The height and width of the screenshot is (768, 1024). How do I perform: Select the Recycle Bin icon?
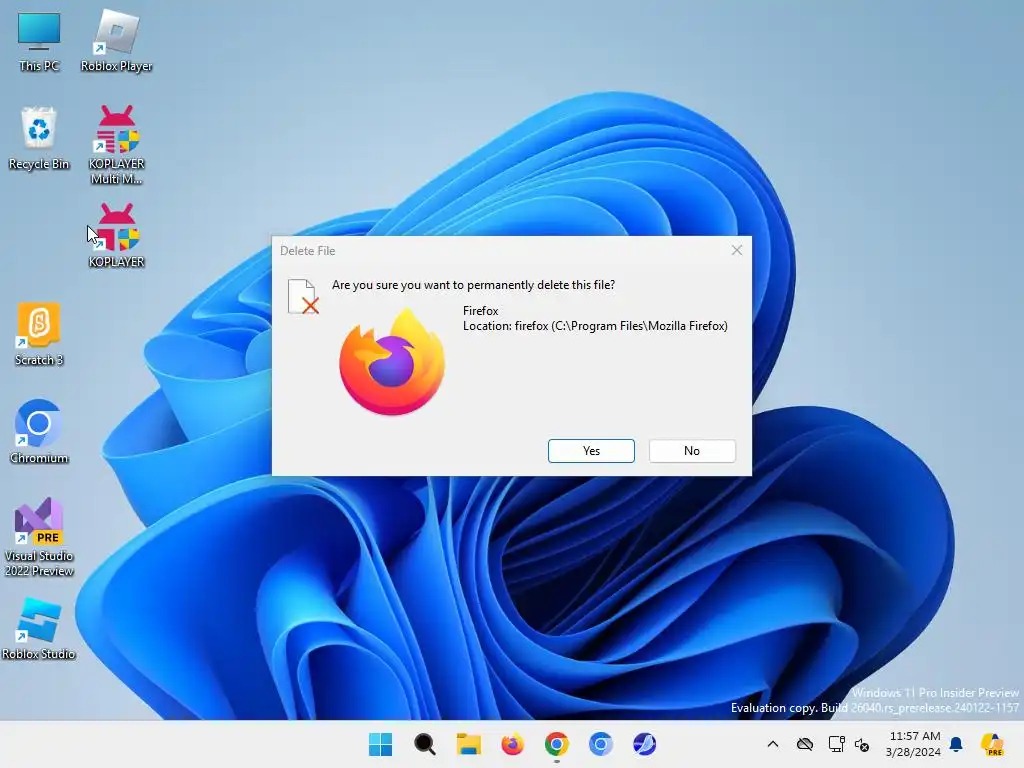click(x=39, y=138)
